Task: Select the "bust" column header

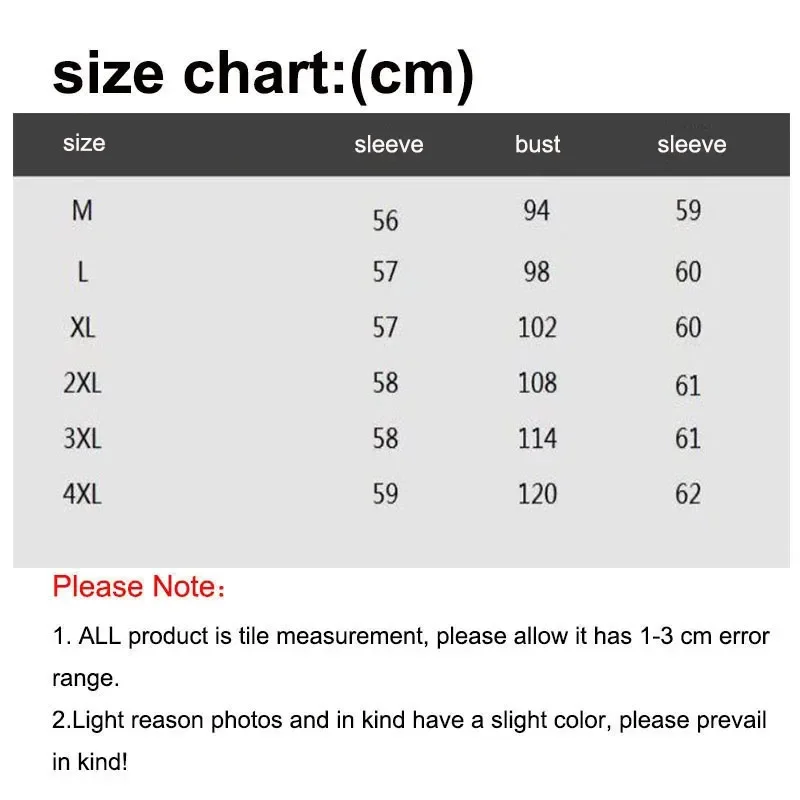Action: 537,145
